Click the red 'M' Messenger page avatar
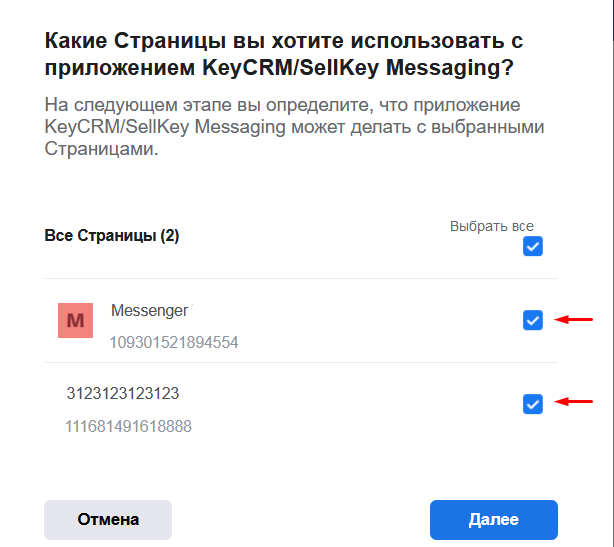Image resolution: width=614 pixels, height=547 pixels. click(75, 320)
